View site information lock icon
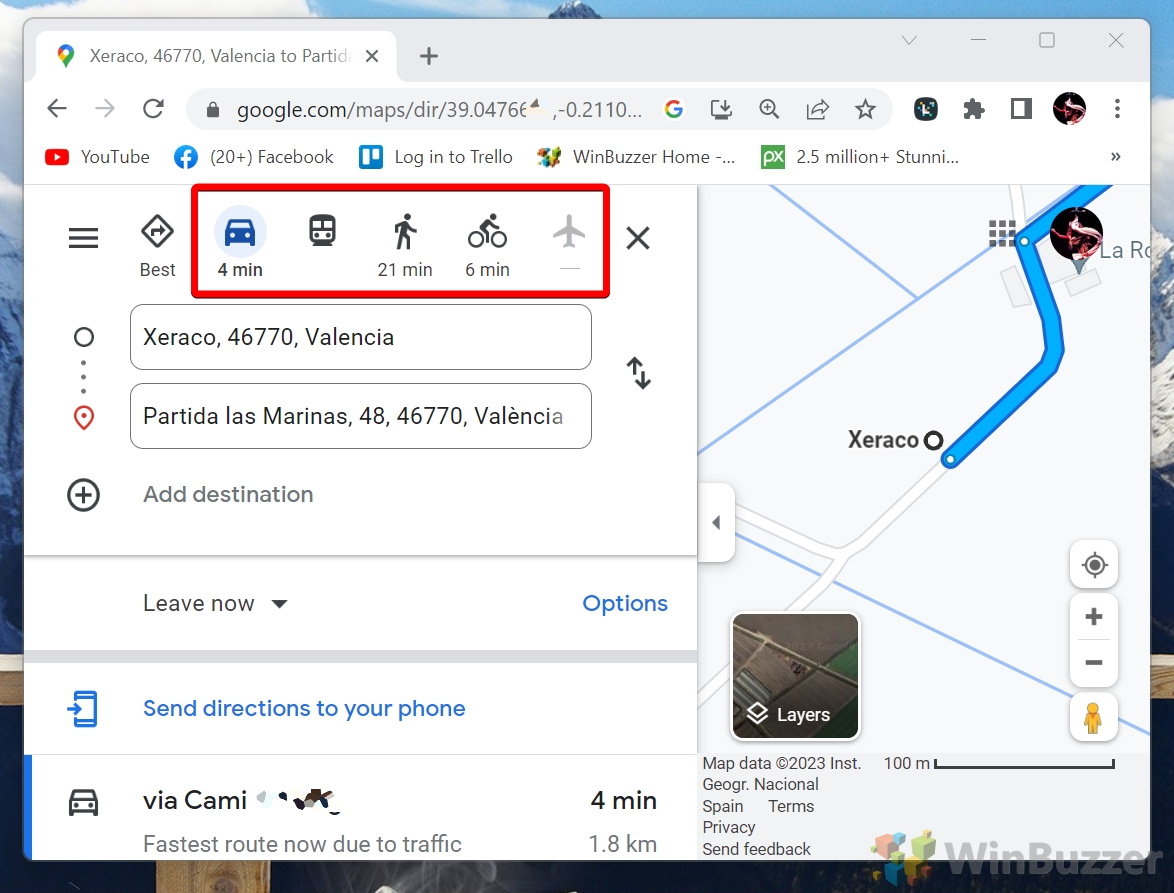Screen dimensions: 1174x893 [x=213, y=110]
